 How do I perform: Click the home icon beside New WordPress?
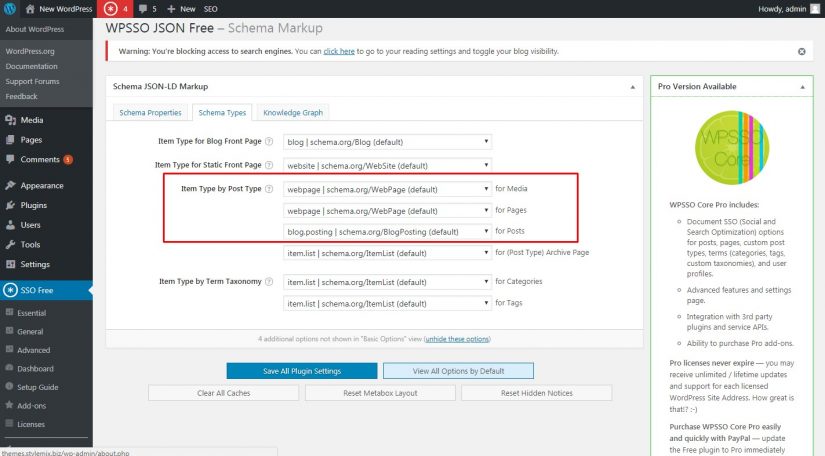click(30, 8)
